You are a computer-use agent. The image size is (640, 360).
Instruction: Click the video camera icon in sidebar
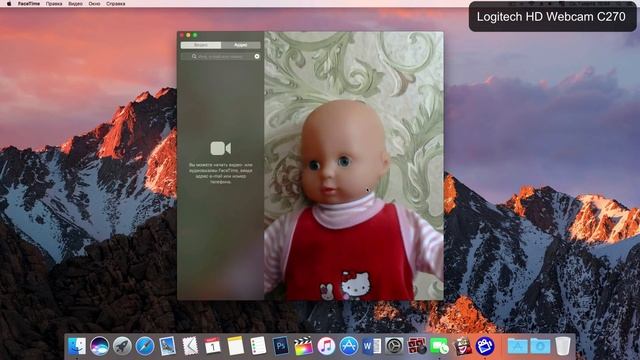coord(220,148)
